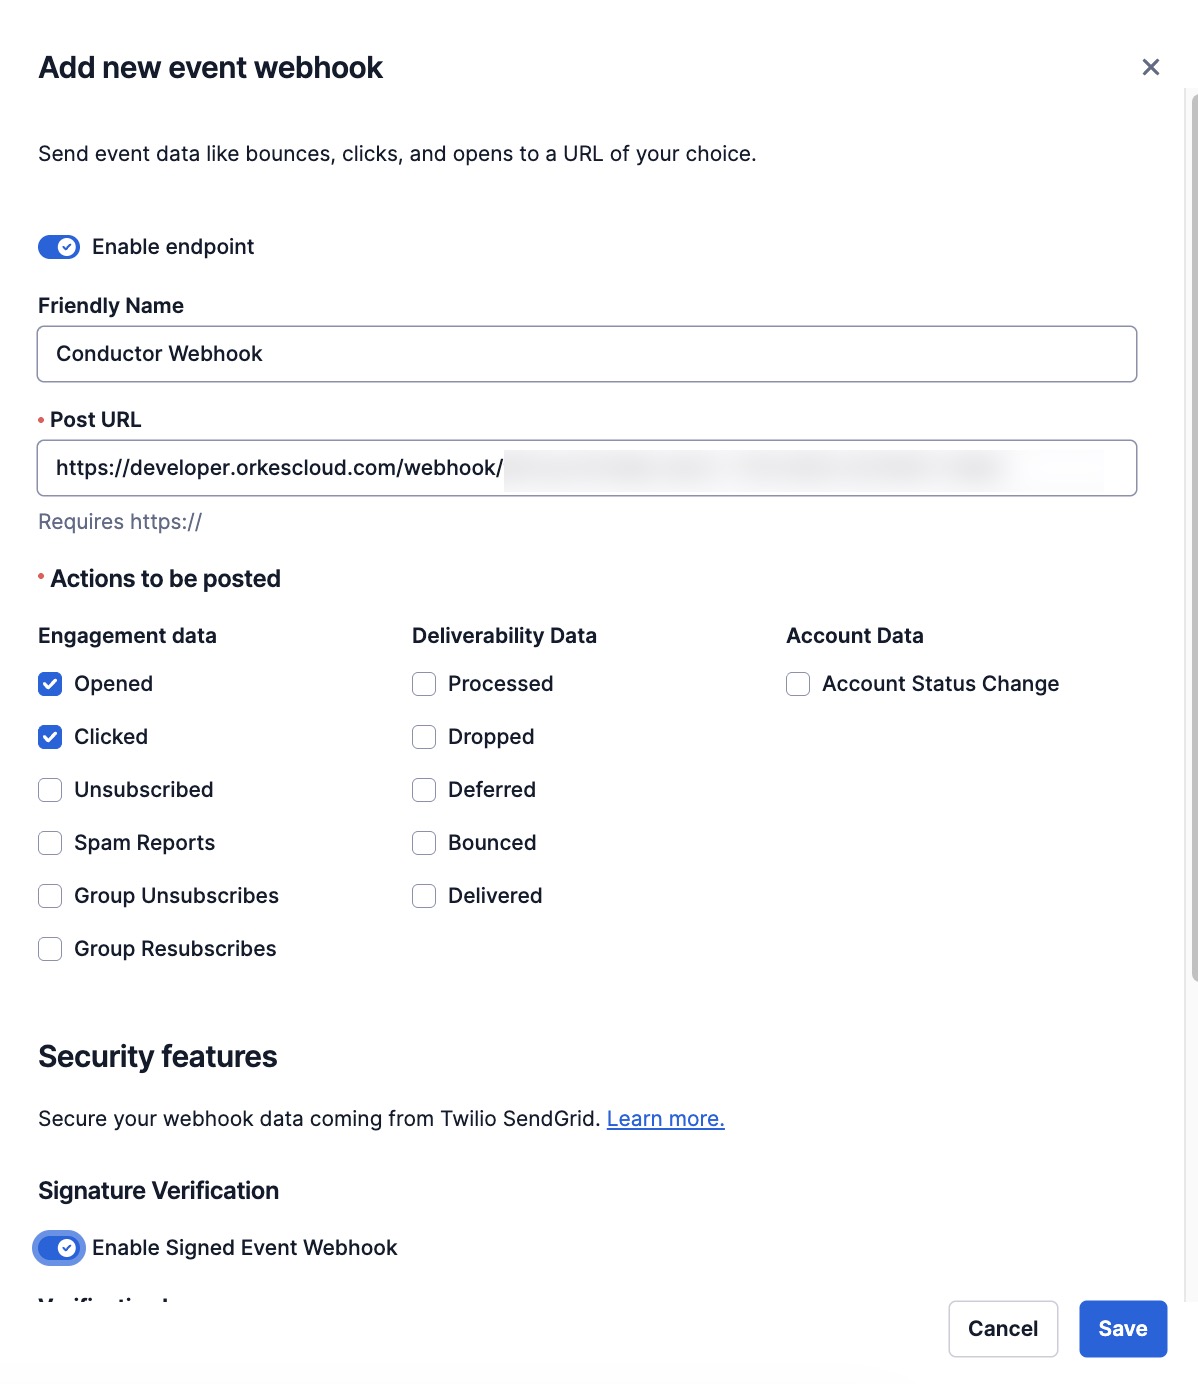Enable Bounced event notifications

point(423,842)
